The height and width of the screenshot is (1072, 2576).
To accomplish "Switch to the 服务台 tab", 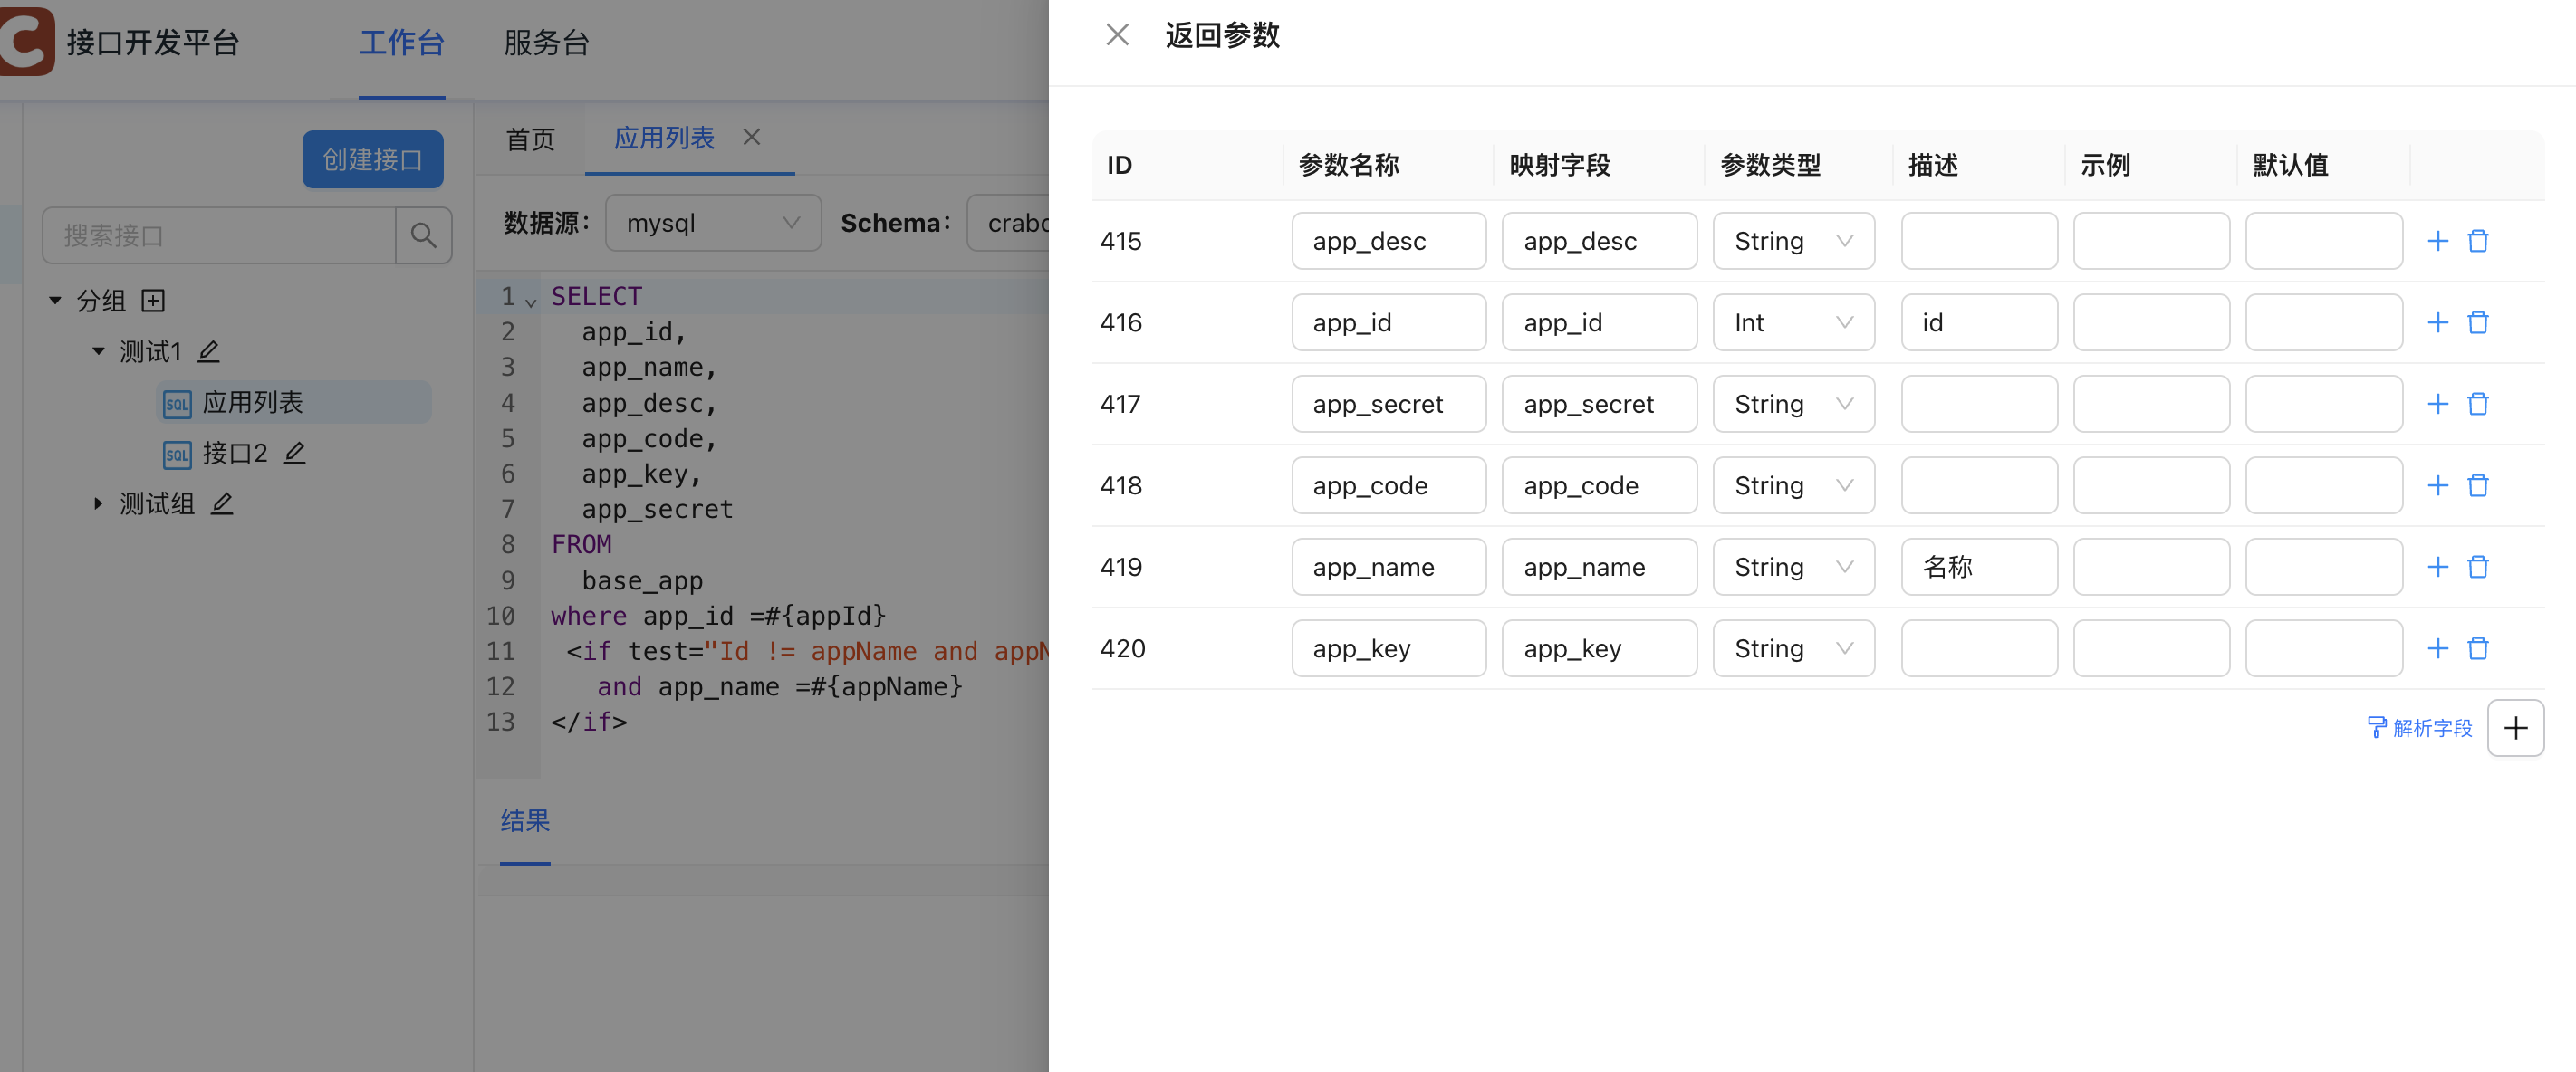I will (546, 43).
